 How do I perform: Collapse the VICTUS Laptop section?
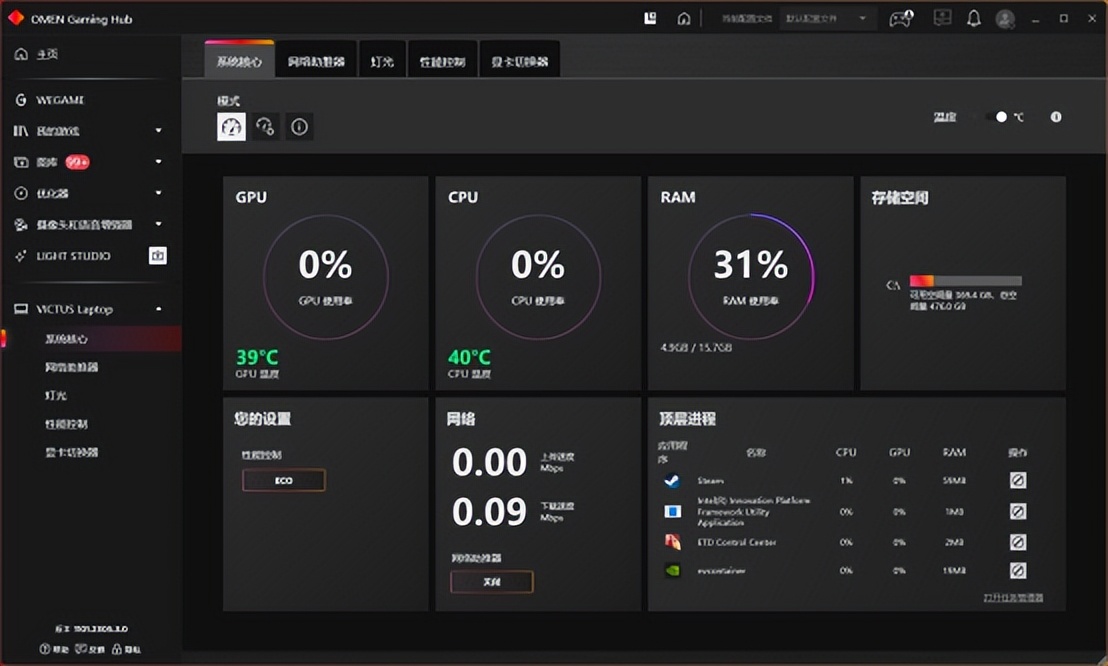[x=159, y=309]
